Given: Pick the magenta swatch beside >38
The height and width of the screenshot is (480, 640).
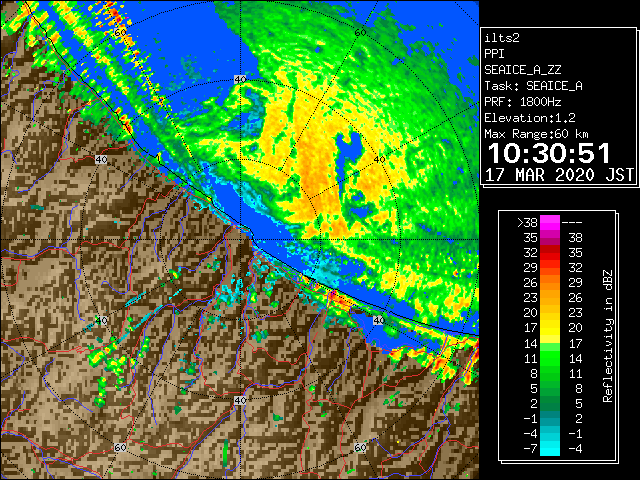Looking at the screenshot, I should [x=550, y=223].
